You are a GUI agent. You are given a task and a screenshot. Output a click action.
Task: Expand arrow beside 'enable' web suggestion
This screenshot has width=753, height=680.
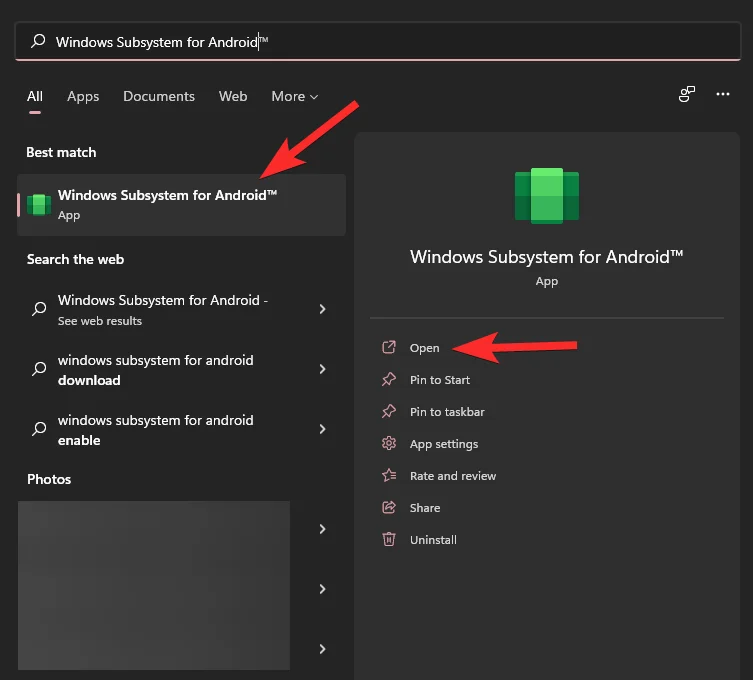322,429
